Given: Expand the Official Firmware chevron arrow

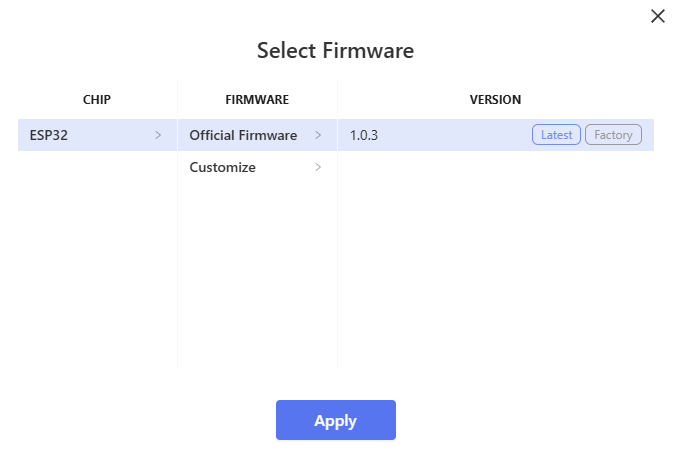Looking at the screenshot, I should click(x=318, y=135).
